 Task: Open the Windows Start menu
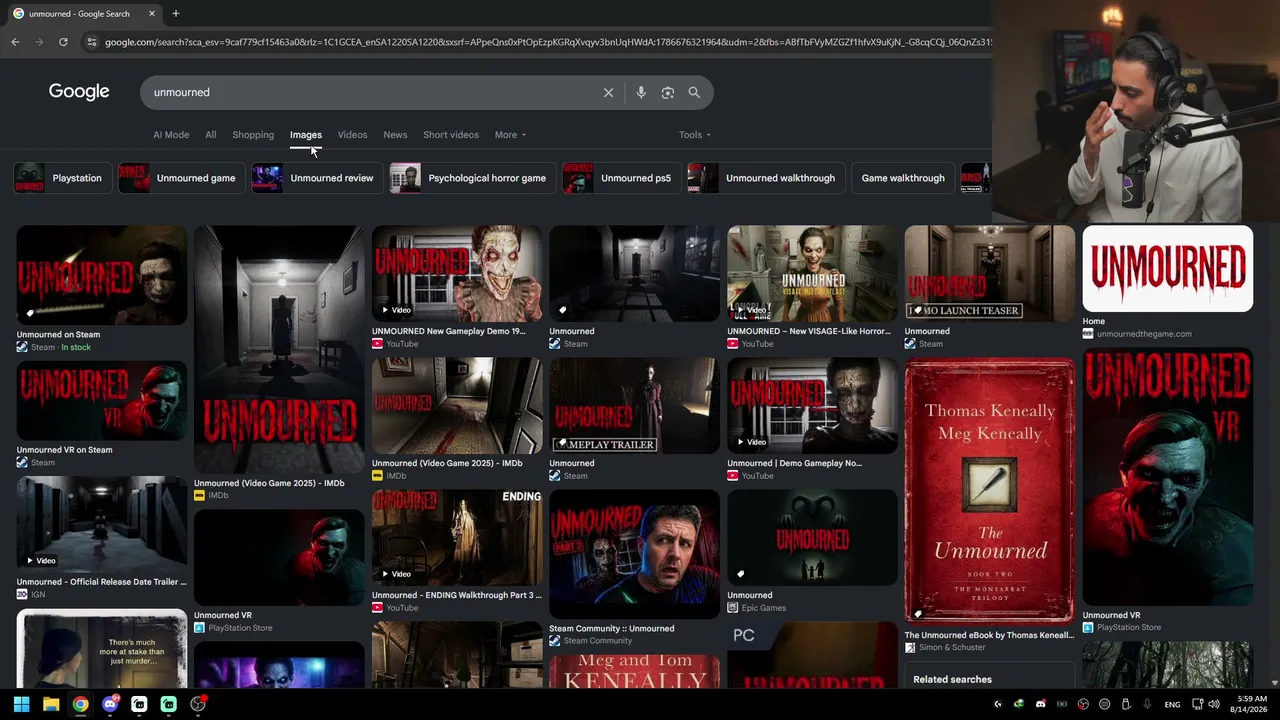[21, 704]
